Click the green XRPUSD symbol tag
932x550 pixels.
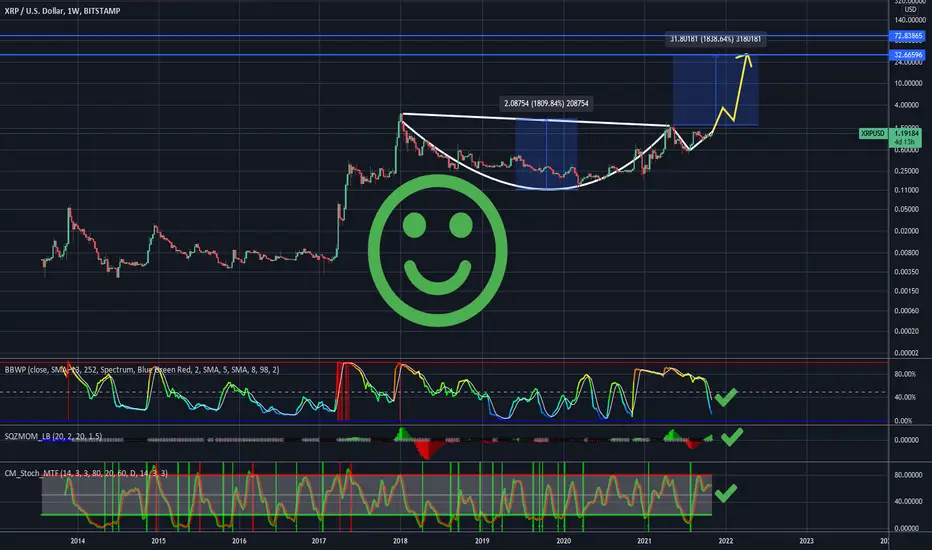pyautogui.click(x=873, y=134)
